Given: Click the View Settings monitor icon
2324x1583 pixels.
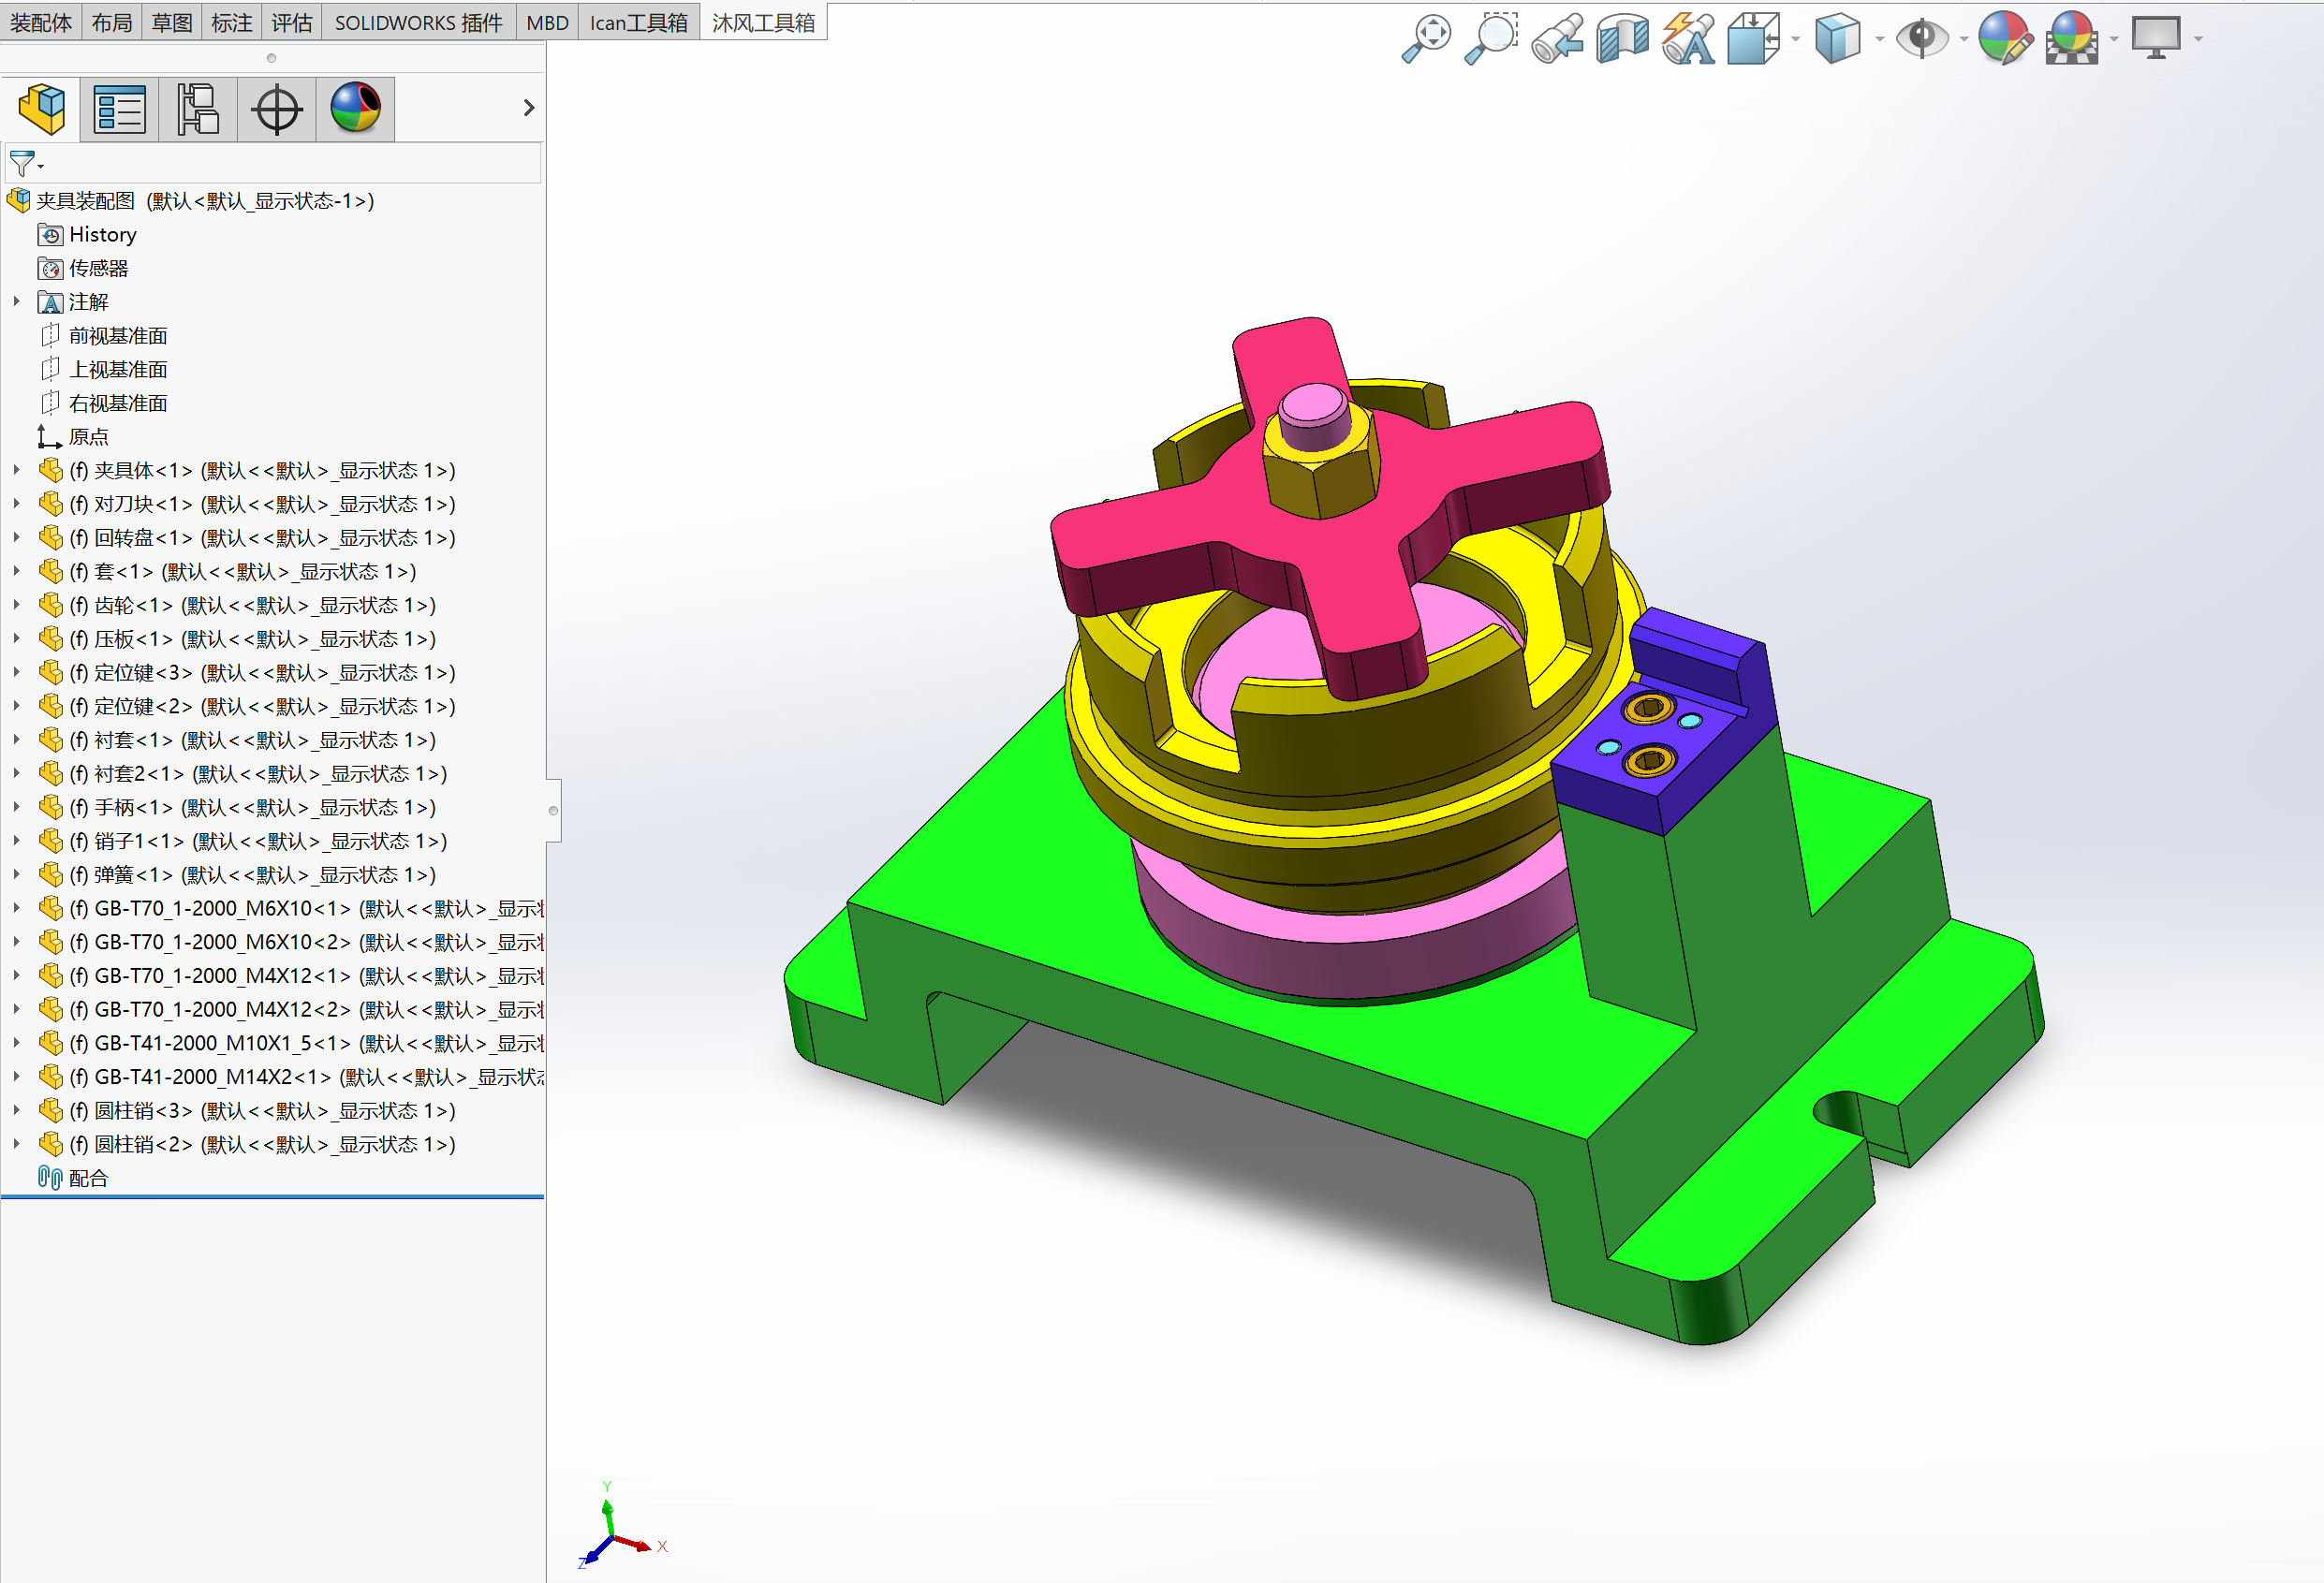Looking at the screenshot, I should (x=2155, y=39).
